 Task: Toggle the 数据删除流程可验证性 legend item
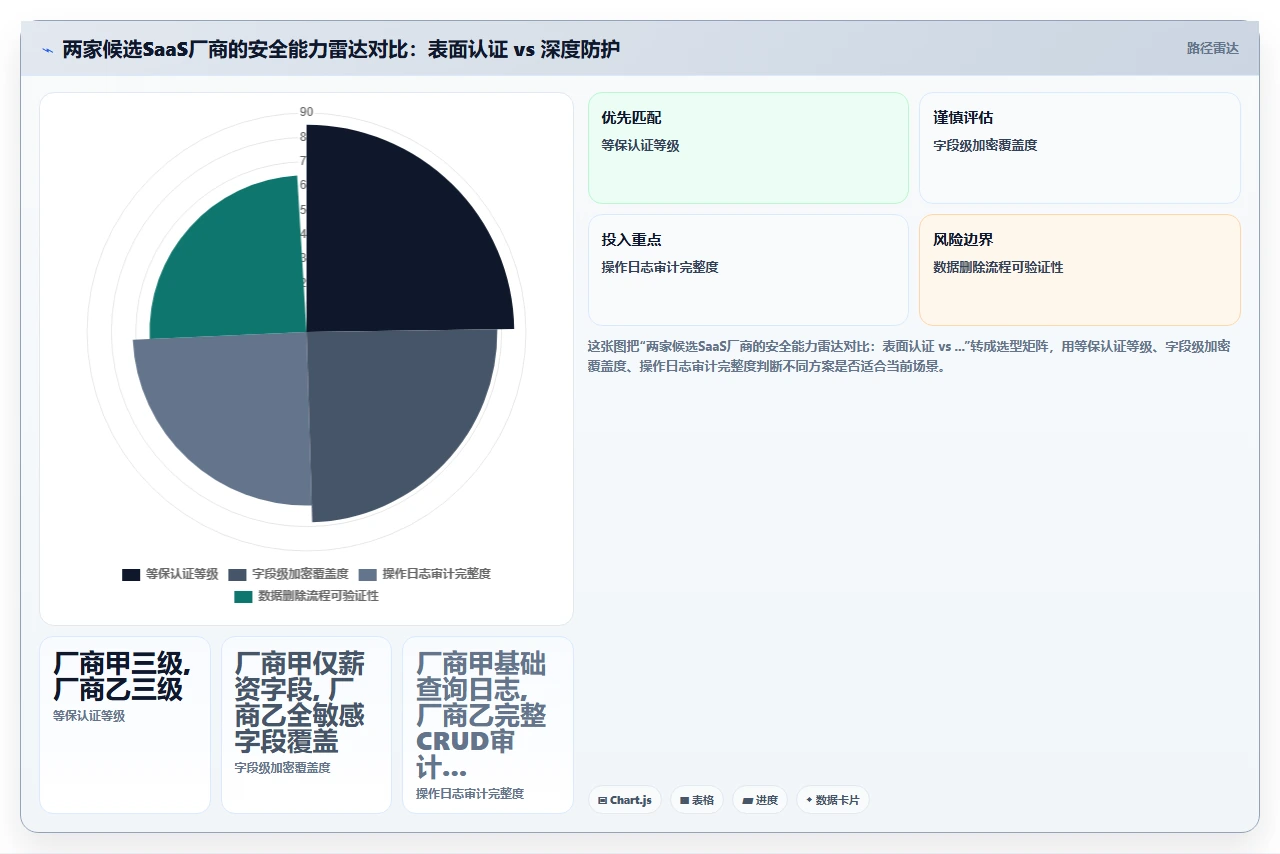[x=306, y=596]
